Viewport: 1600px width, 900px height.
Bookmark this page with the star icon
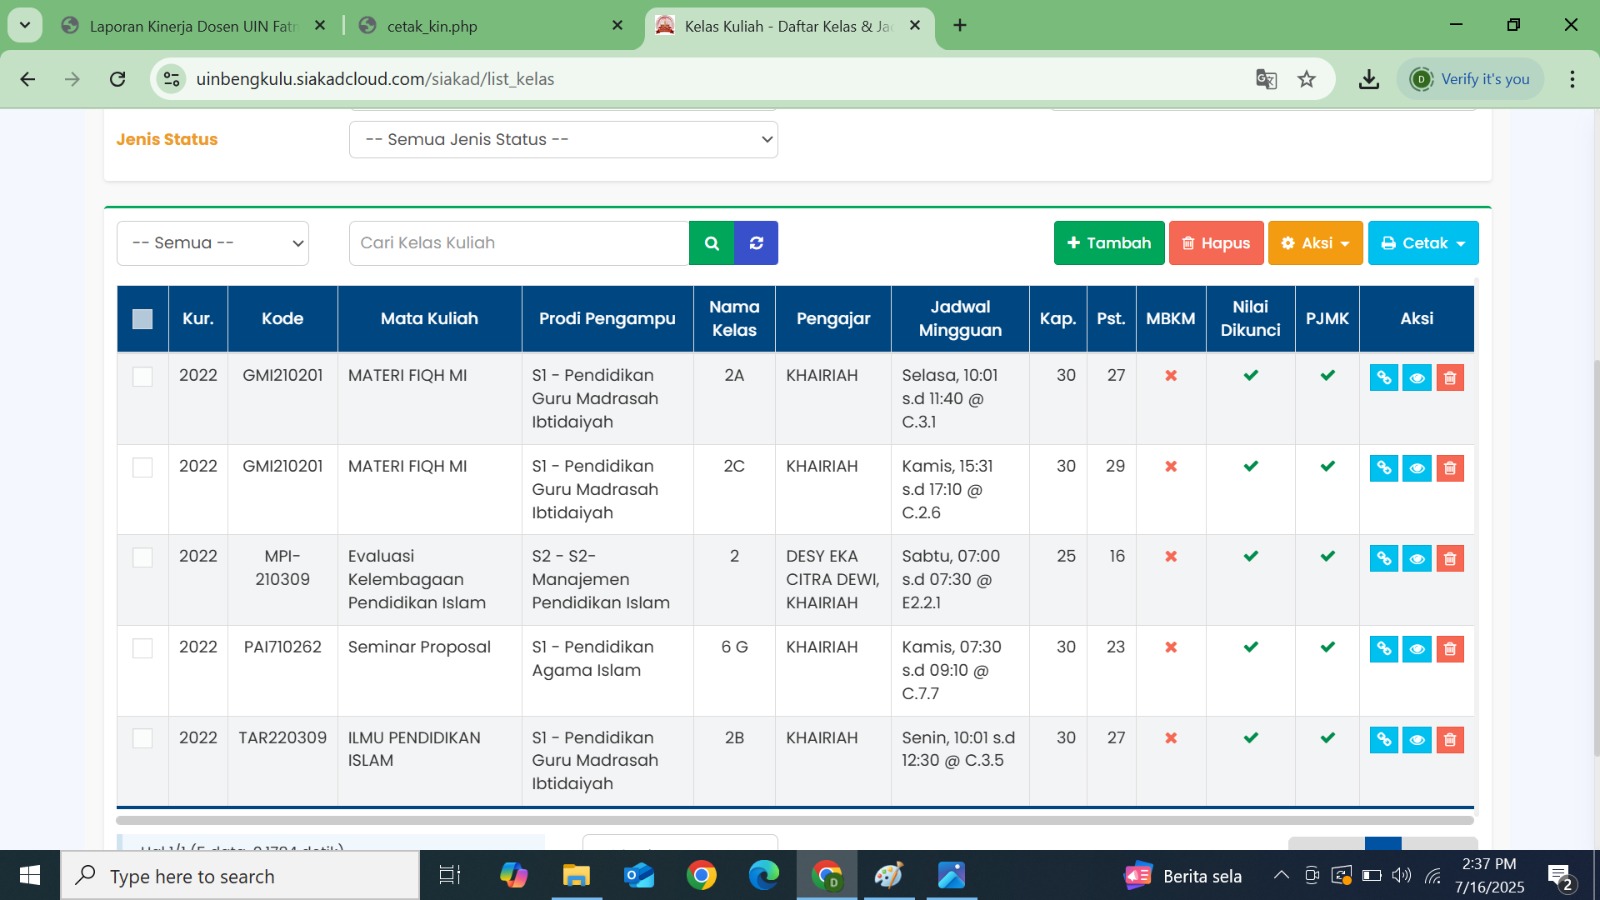click(1306, 79)
